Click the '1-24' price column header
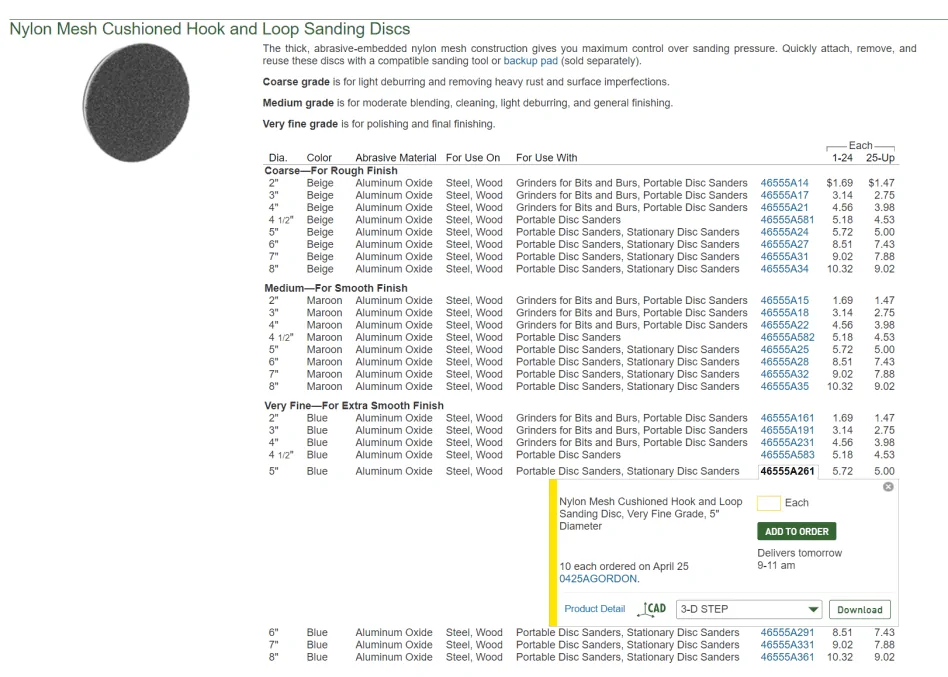The width and height of the screenshot is (948, 677). point(842,158)
